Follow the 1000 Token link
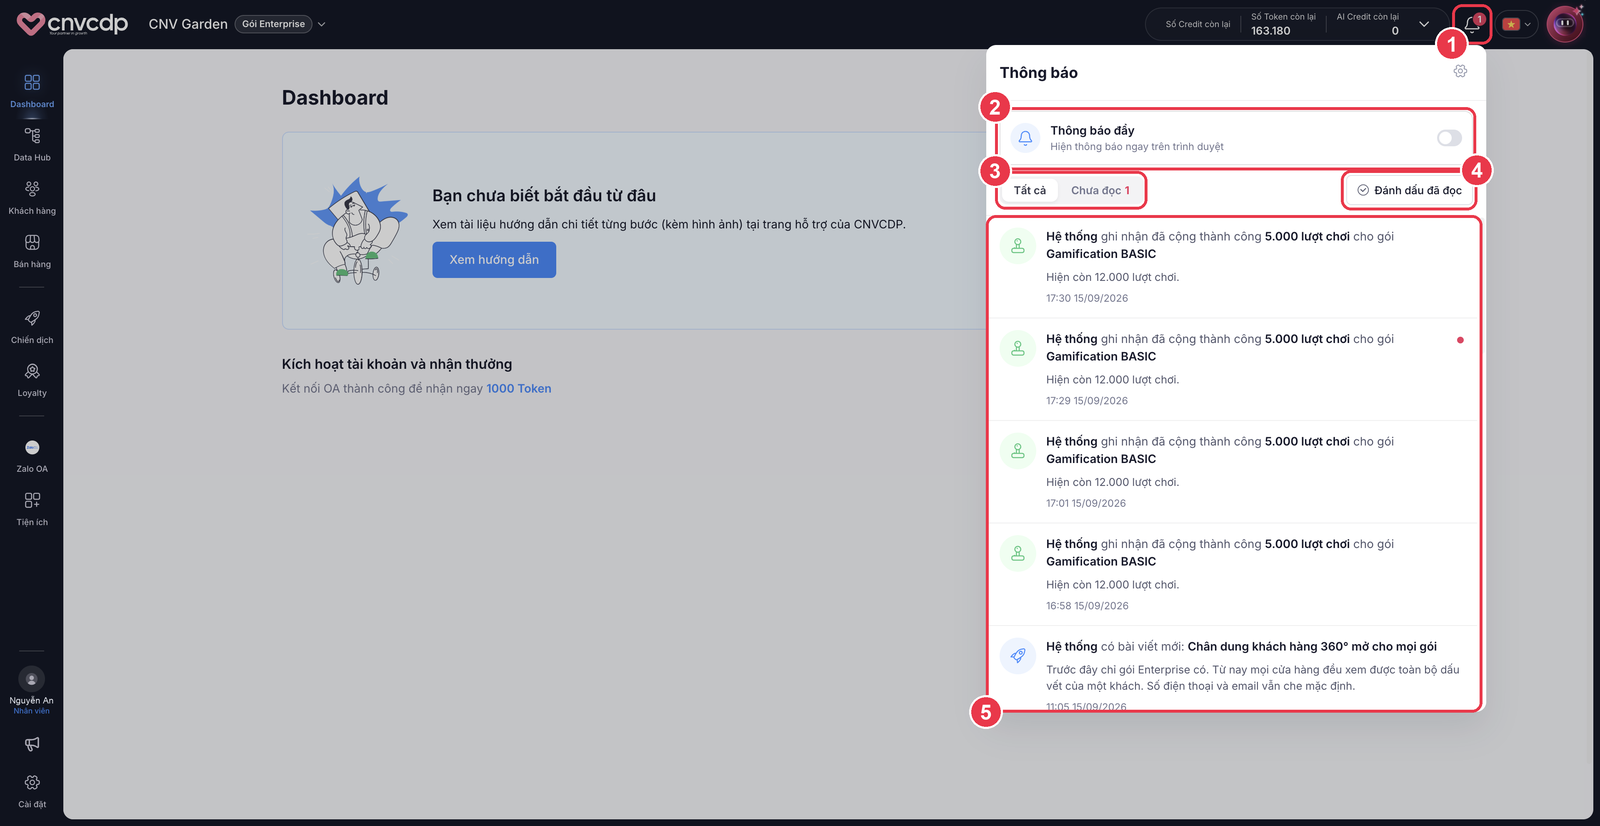 pyautogui.click(x=518, y=389)
